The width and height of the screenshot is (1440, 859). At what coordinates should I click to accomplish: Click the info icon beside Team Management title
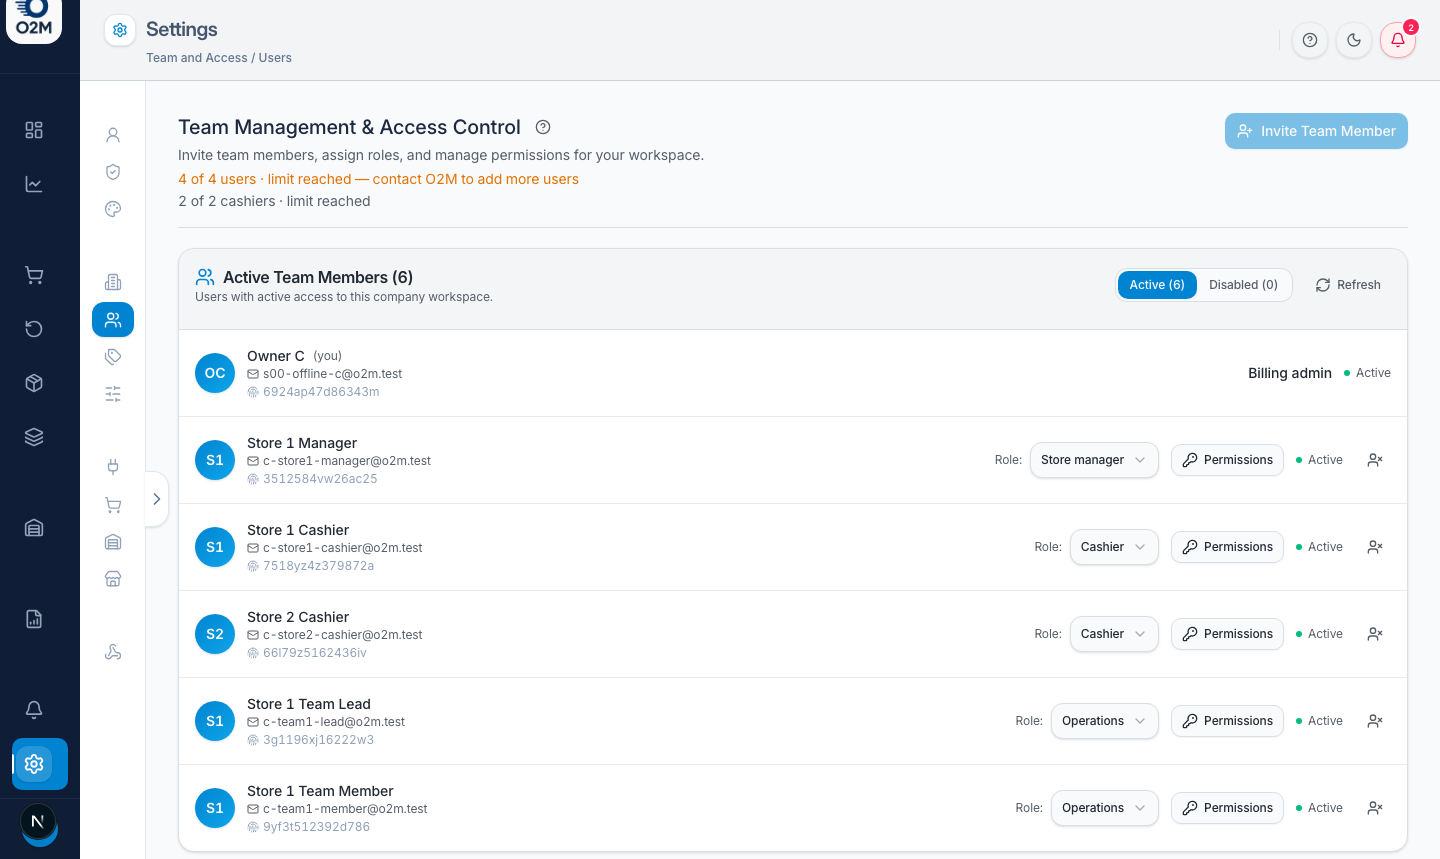[x=543, y=127]
